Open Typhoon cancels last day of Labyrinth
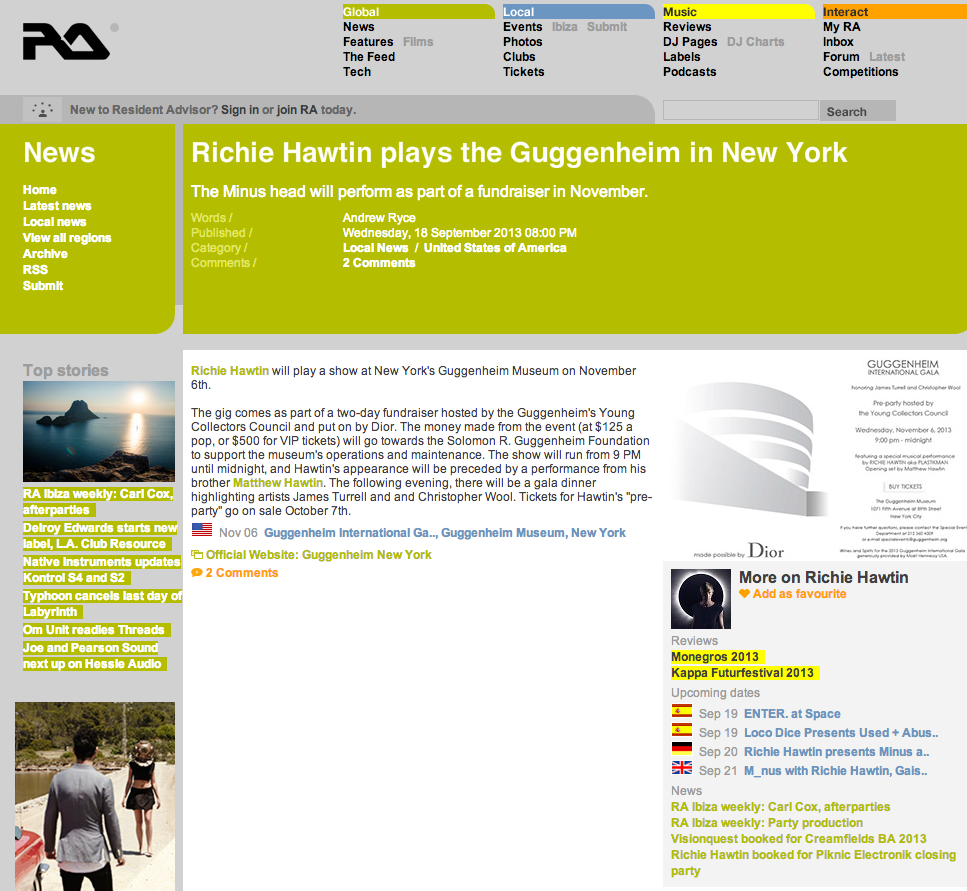967x891 pixels. coord(102,604)
